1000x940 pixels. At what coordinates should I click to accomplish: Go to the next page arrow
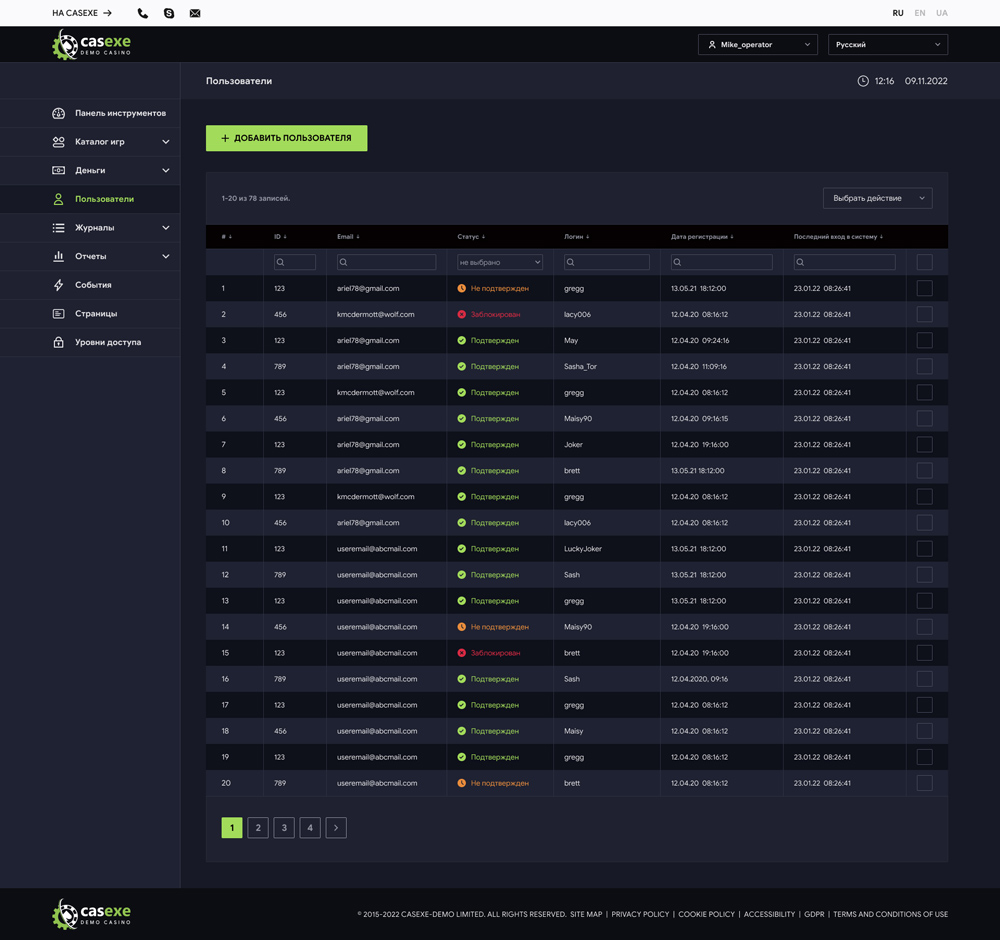pyautogui.click(x=336, y=828)
